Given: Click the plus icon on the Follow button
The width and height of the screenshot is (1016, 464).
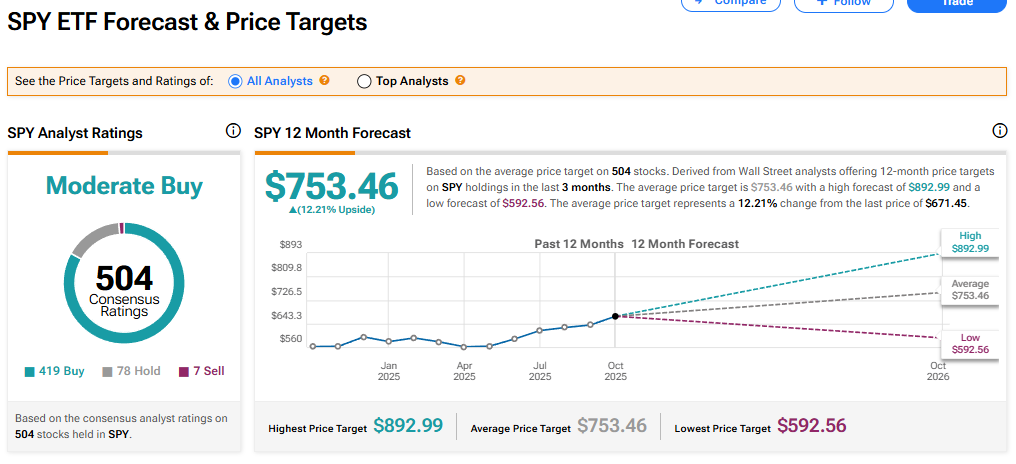Looking at the screenshot, I should (822, 3).
